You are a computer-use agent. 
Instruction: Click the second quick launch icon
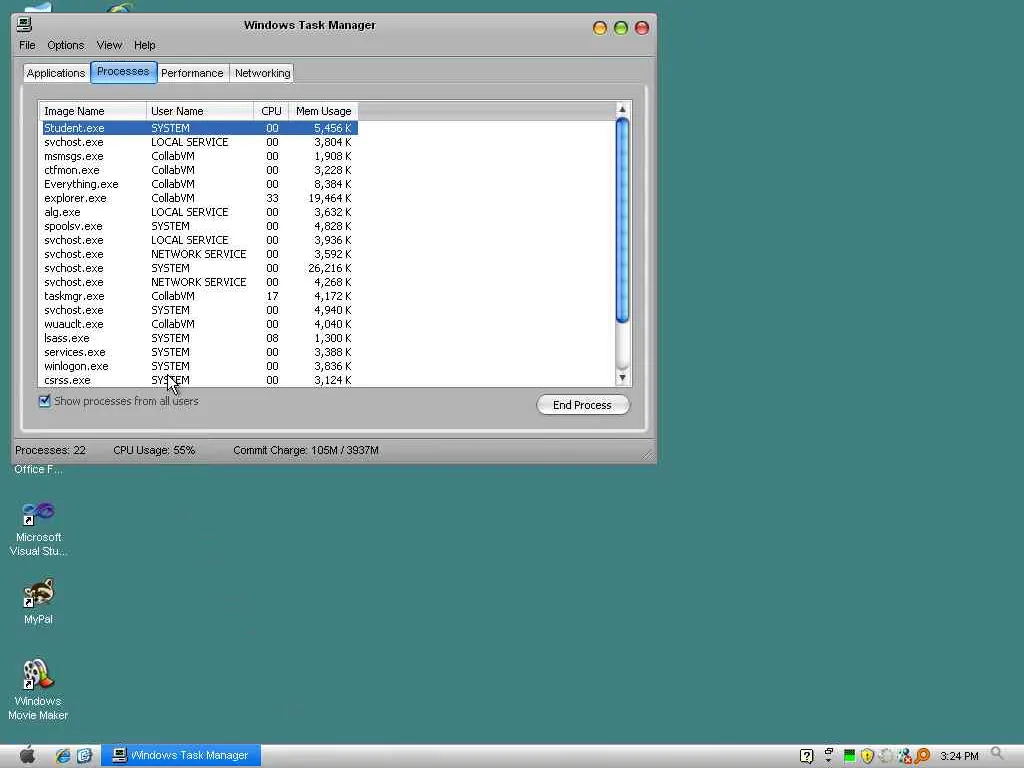coord(85,756)
